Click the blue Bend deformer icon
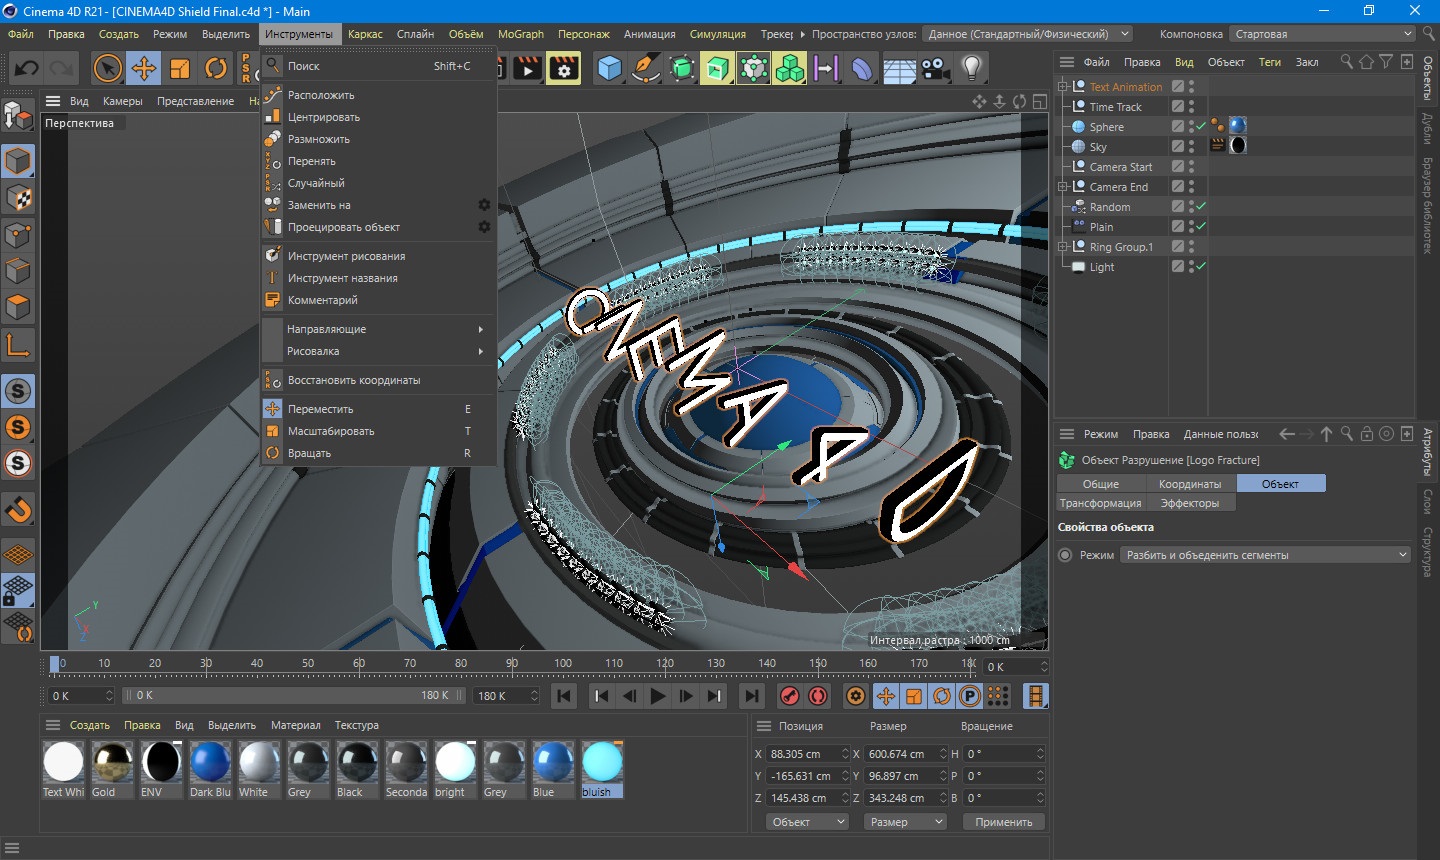This screenshot has height=860, width=1440. pyautogui.click(x=862, y=69)
